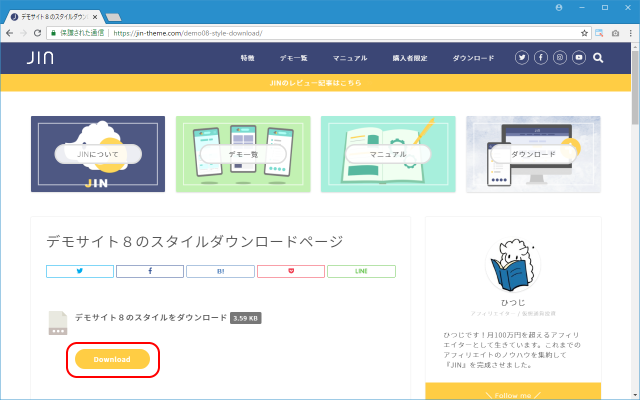
Task: Open the Chrome three-dot menu
Action: (629, 32)
